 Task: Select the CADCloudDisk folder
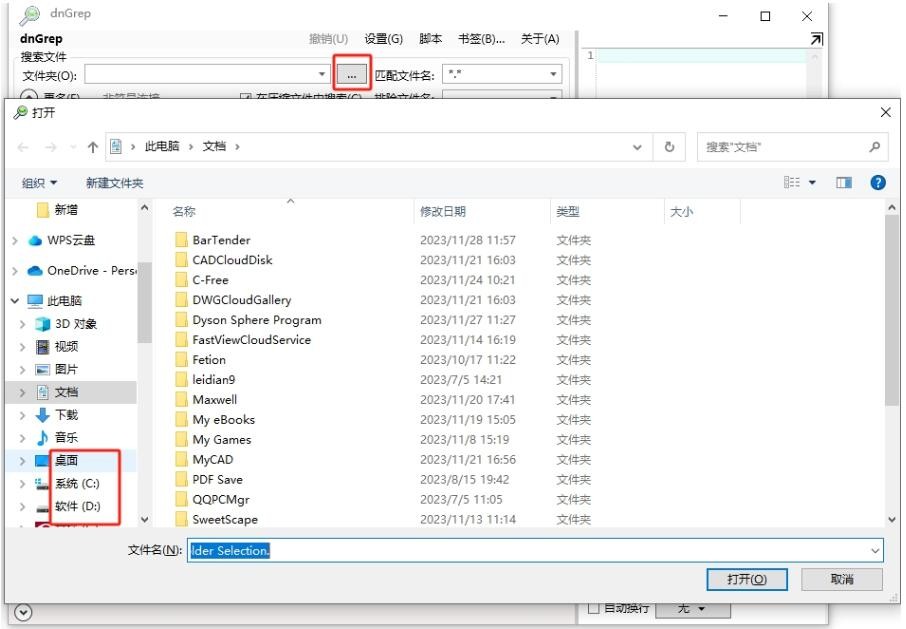point(232,260)
